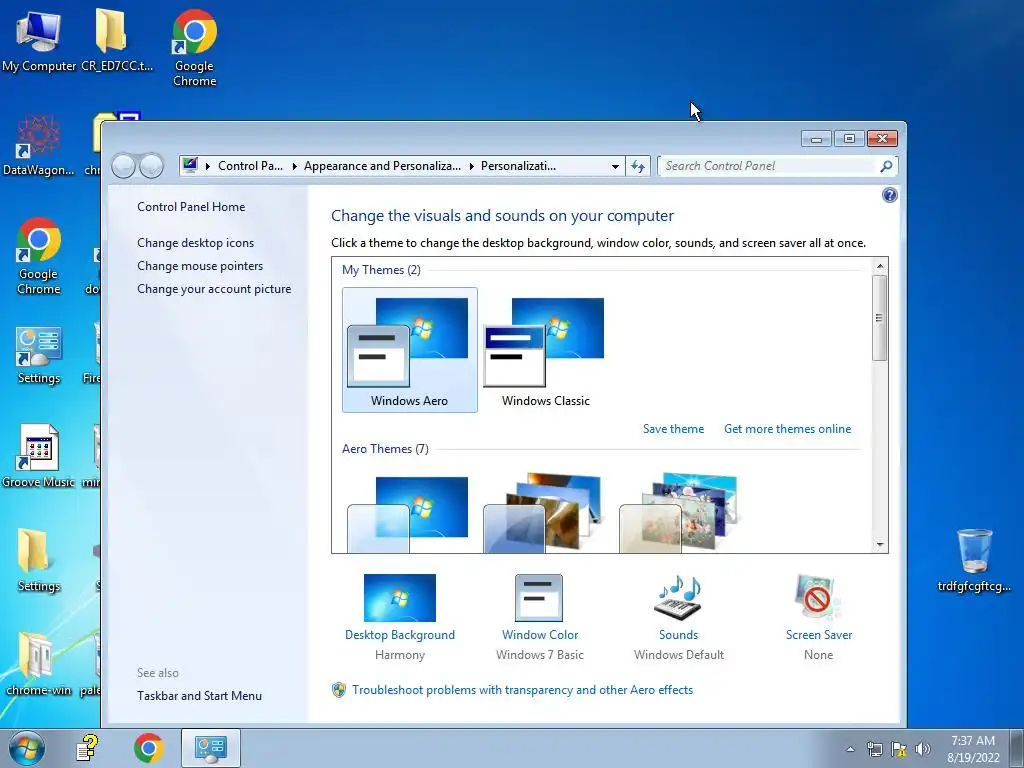Viewport: 1024px width, 768px height.
Task: Click Save theme link
Action: click(x=673, y=429)
